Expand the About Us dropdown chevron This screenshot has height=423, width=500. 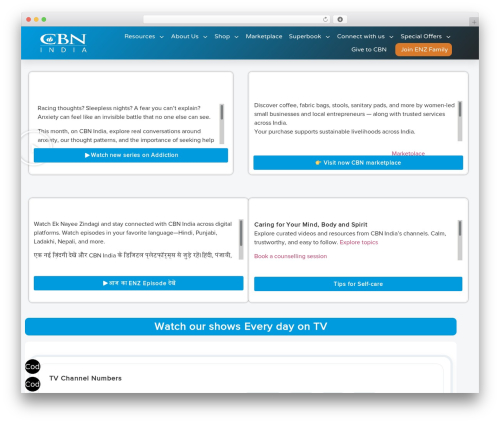205,37
